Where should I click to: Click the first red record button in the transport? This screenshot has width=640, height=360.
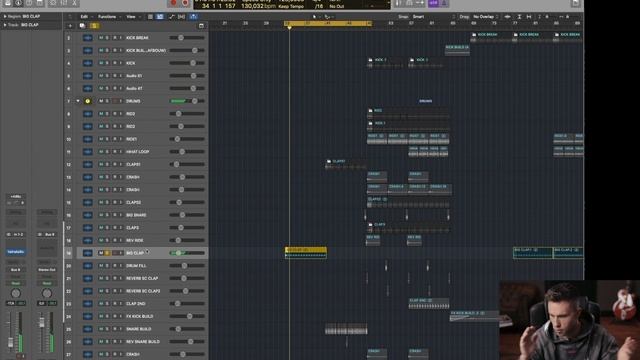173,3
